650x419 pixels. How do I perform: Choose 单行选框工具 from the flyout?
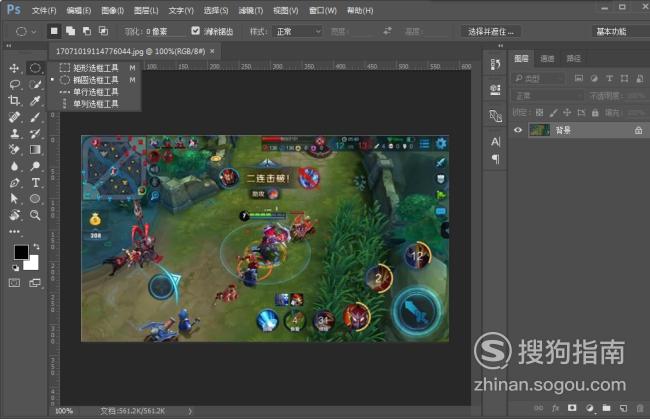pyautogui.click(x=95, y=92)
